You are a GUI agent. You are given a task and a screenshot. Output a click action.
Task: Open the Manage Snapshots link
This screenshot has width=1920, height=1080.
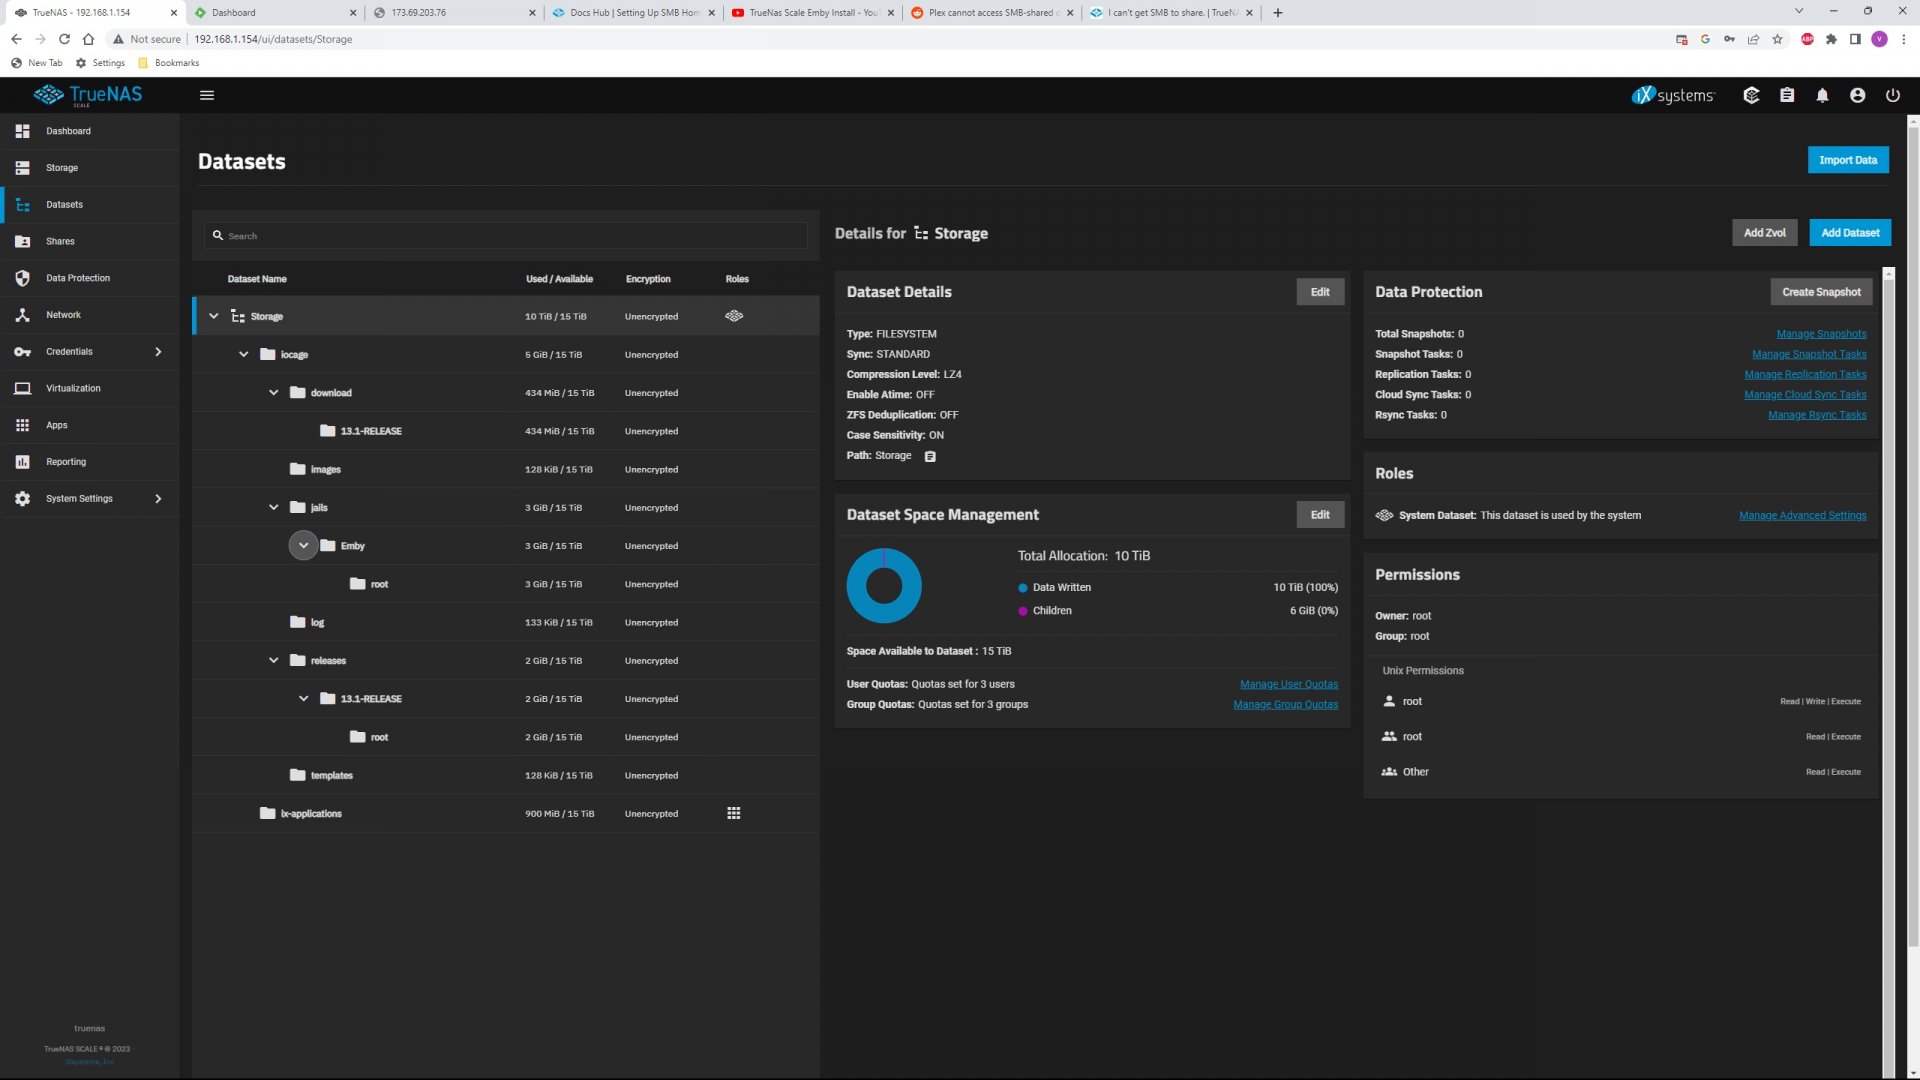(x=1821, y=334)
